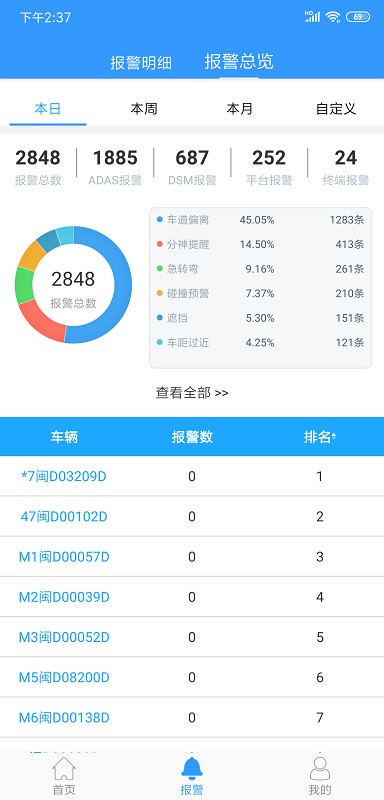Open vehicle *7闽D03209D
Screen dimensions: 384x800
click(x=64, y=476)
